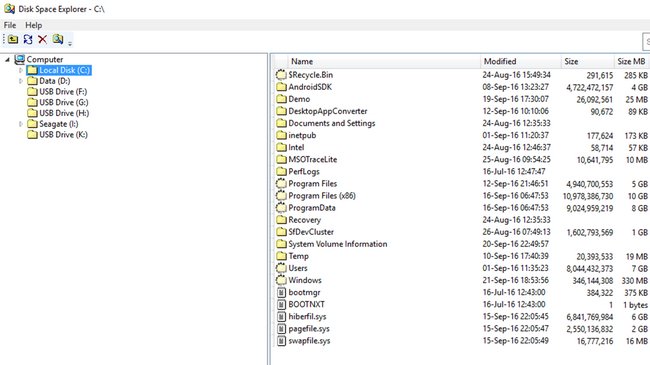Click the Windows folder icon
The image size is (650, 365).
tap(281, 280)
